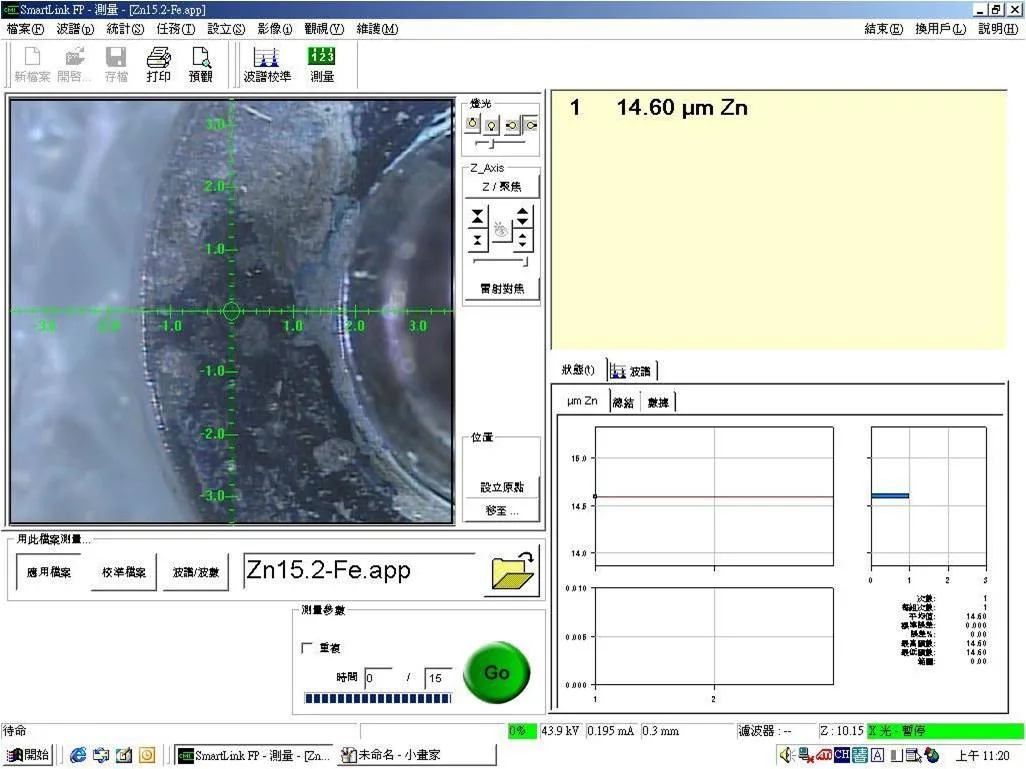
Task: Open the 波譜校準 spectrum calibration icon
Action: tap(267, 64)
